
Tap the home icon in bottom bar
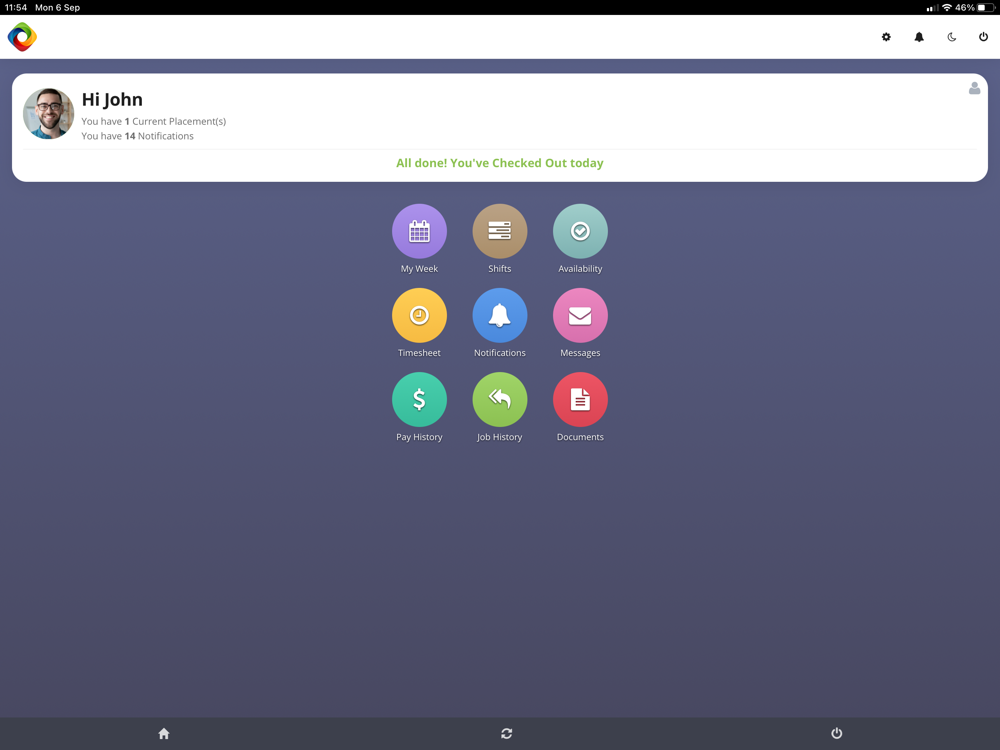coord(164,733)
